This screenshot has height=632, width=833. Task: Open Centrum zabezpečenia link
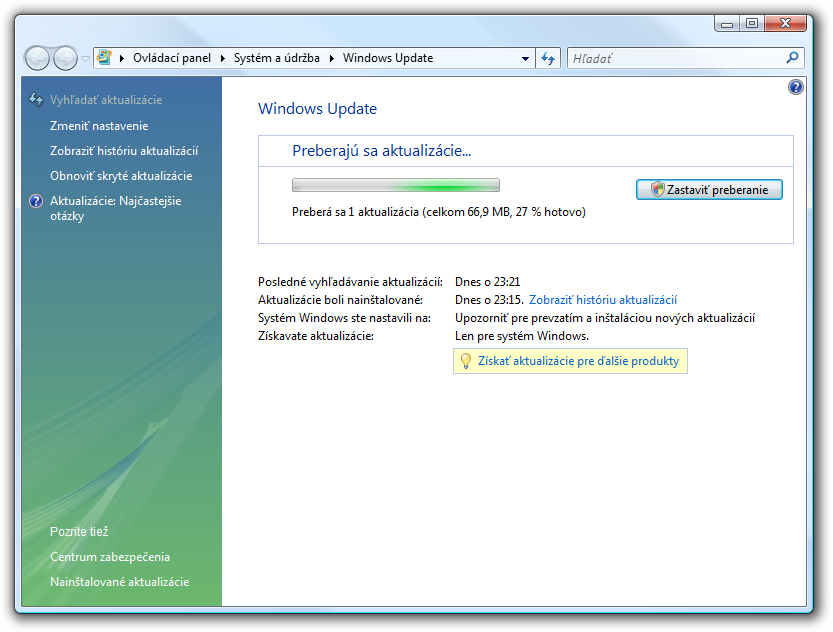pyautogui.click(x=110, y=557)
